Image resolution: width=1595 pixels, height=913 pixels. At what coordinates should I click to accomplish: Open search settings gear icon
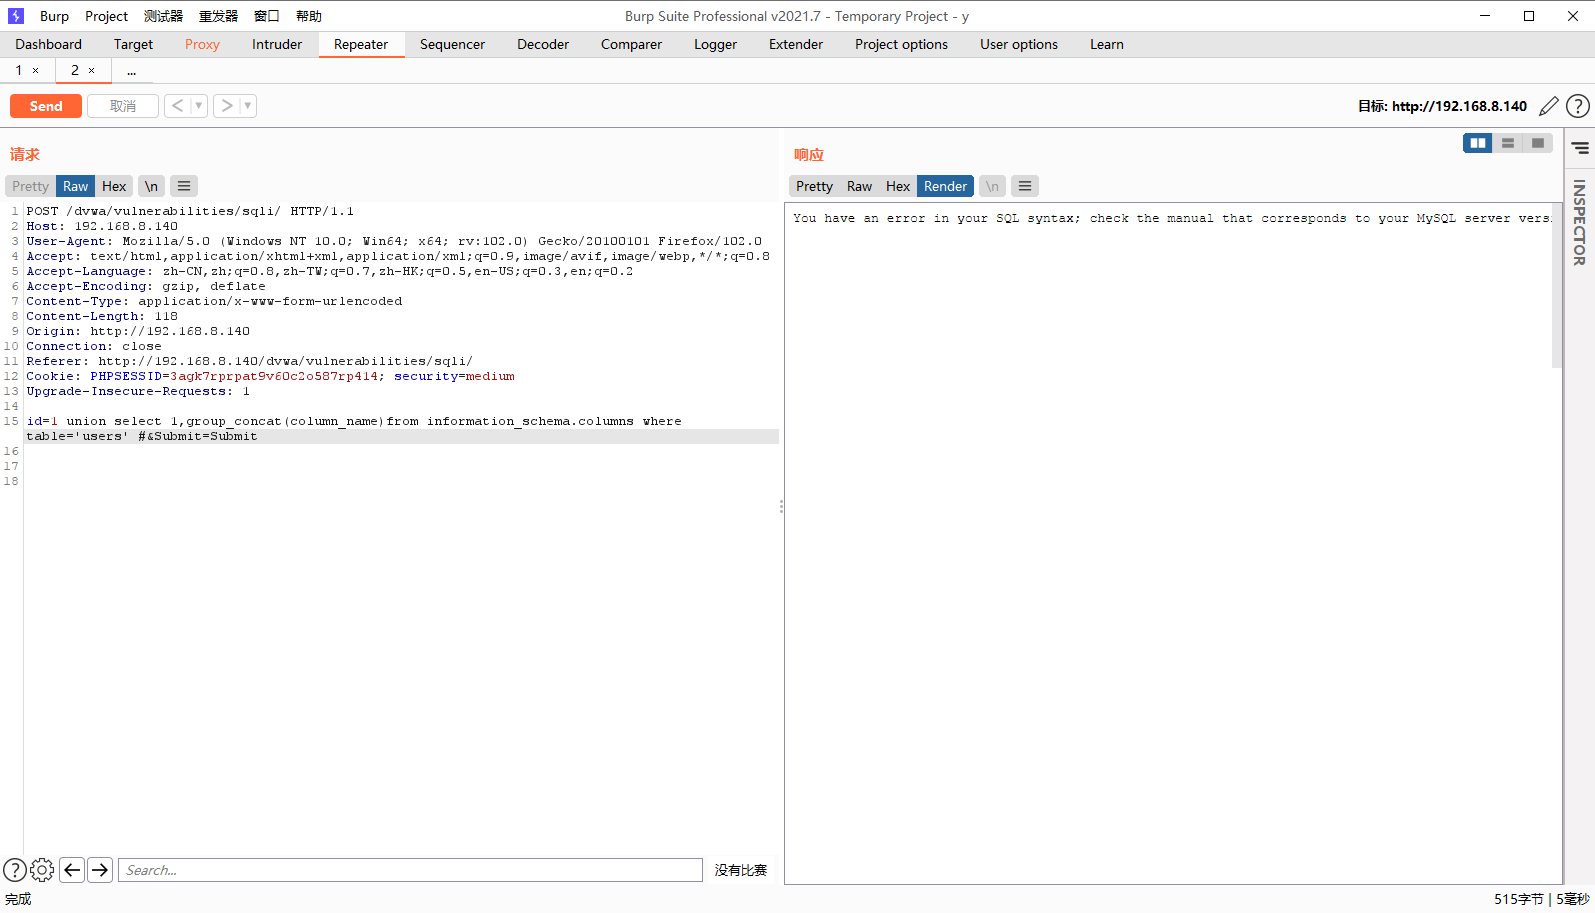pyautogui.click(x=42, y=870)
